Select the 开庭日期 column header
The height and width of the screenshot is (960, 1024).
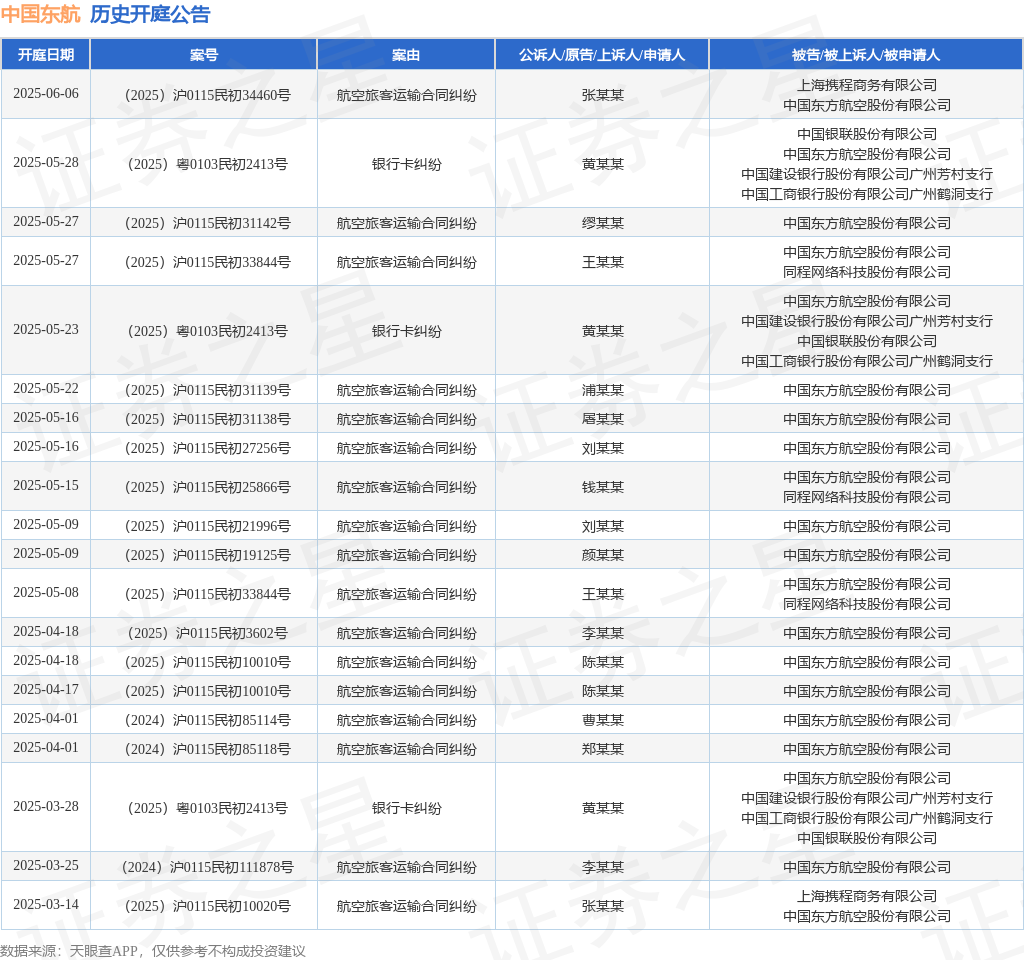[46, 55]
